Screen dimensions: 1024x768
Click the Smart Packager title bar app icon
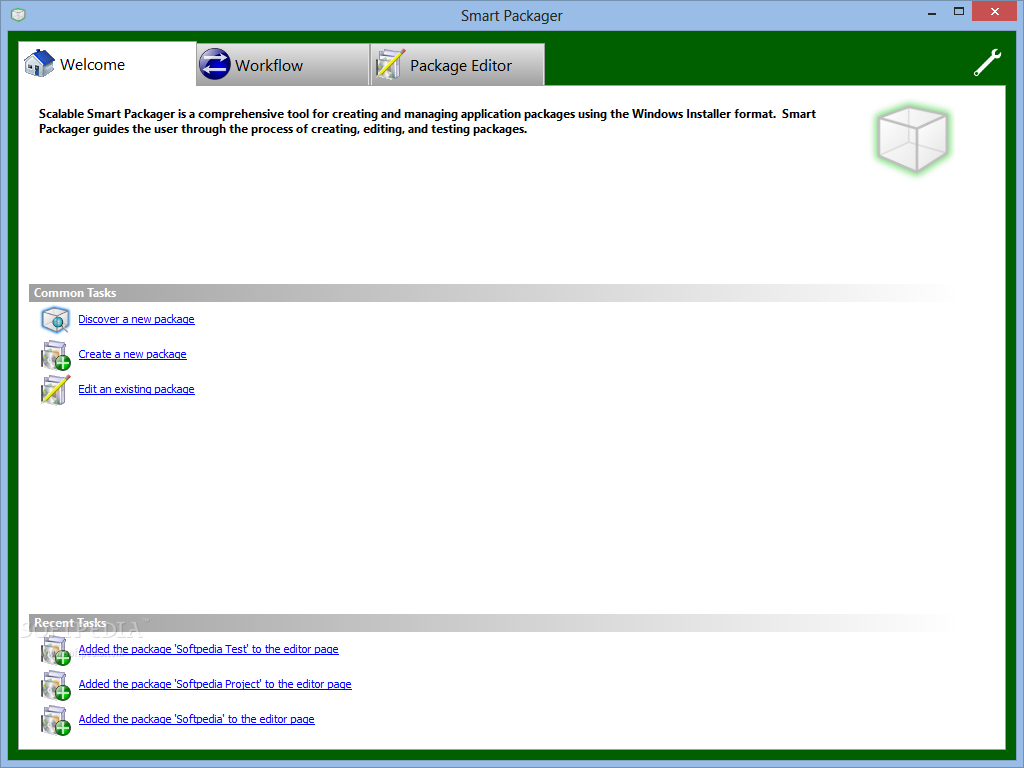pos(18,14)
